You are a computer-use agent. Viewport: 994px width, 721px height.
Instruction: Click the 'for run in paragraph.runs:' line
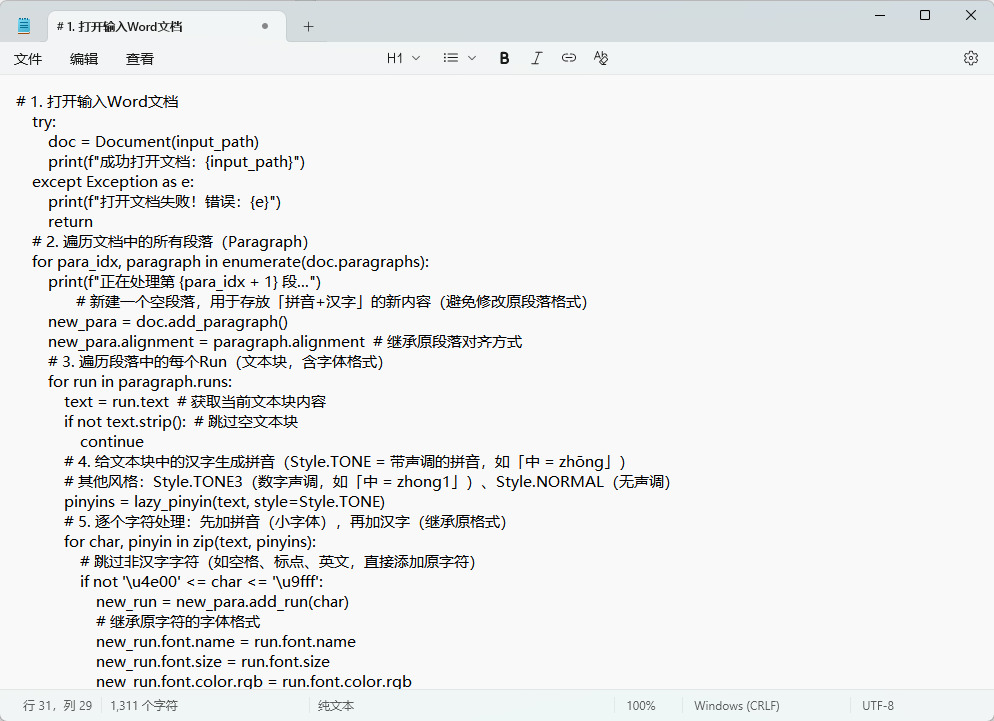click(x=140, y=381)
